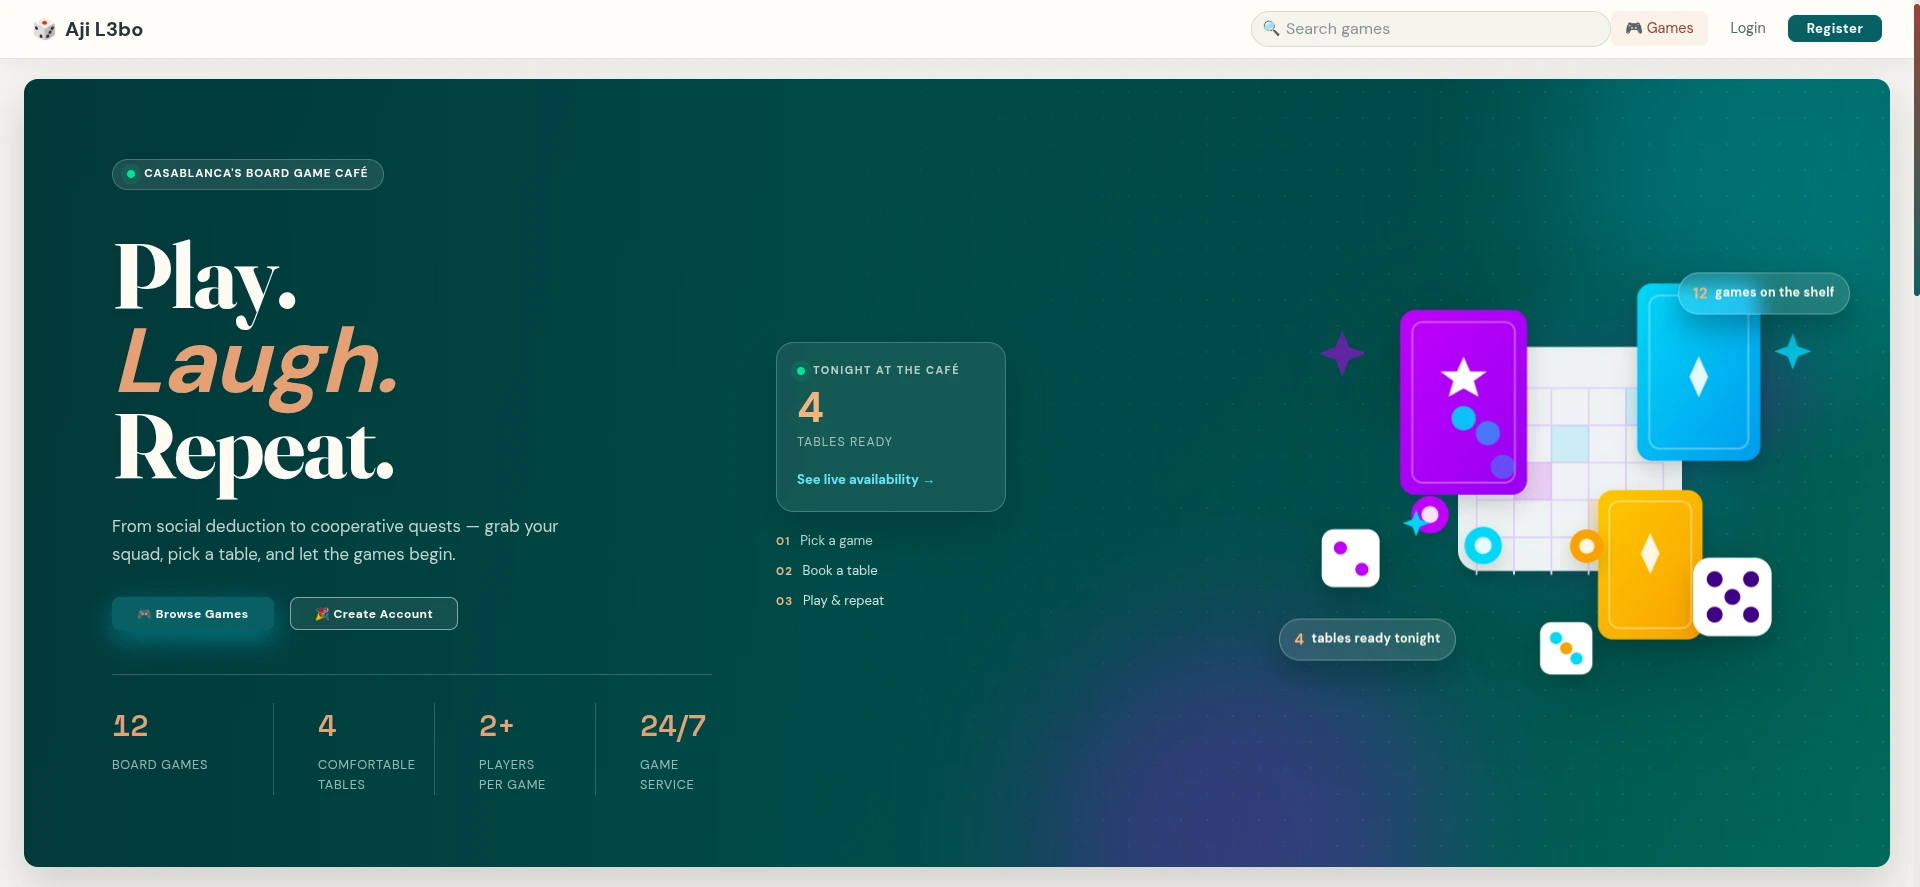Click the Browse Games button
The height and width of the screenshot is (887, 1920).
coord(193,614)
